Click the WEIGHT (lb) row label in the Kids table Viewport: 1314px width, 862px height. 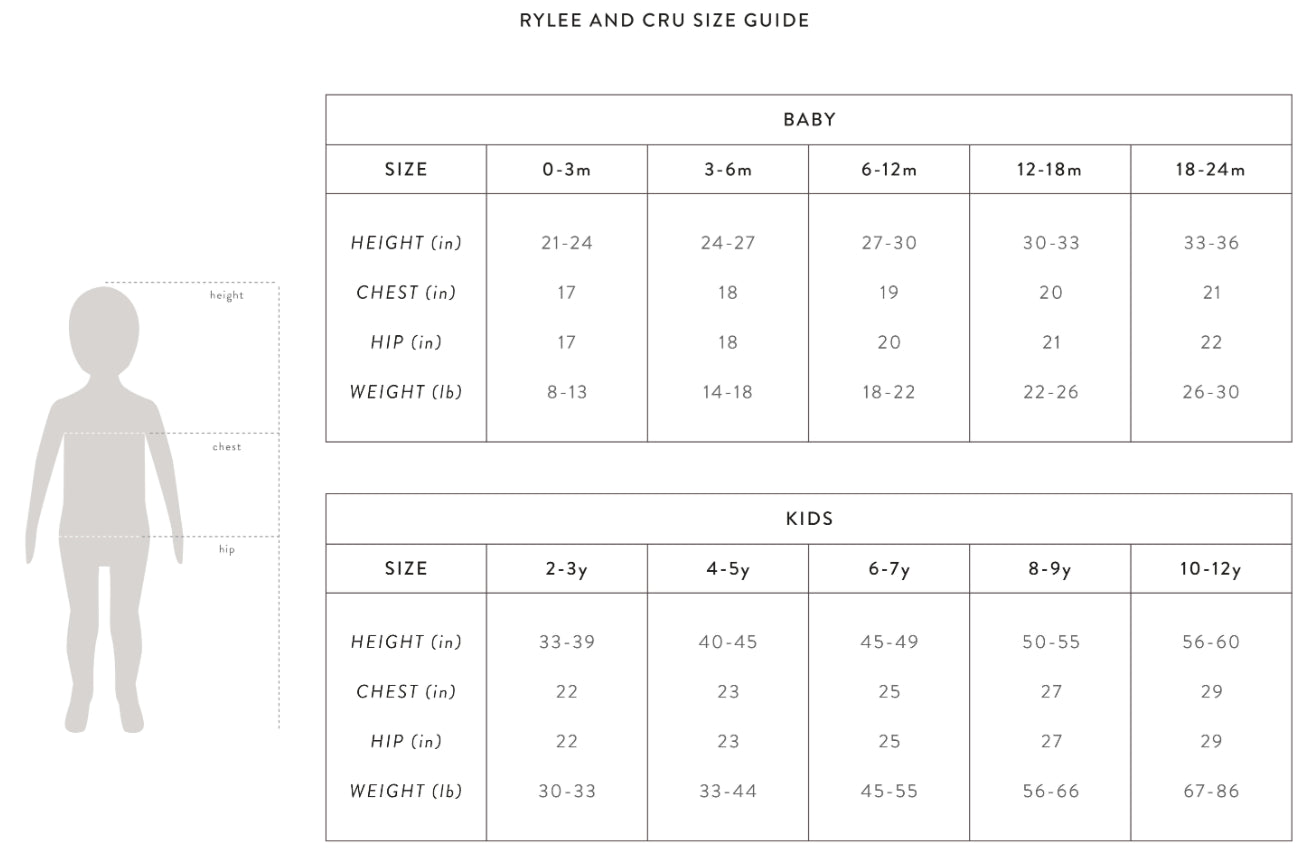point(406,791)
